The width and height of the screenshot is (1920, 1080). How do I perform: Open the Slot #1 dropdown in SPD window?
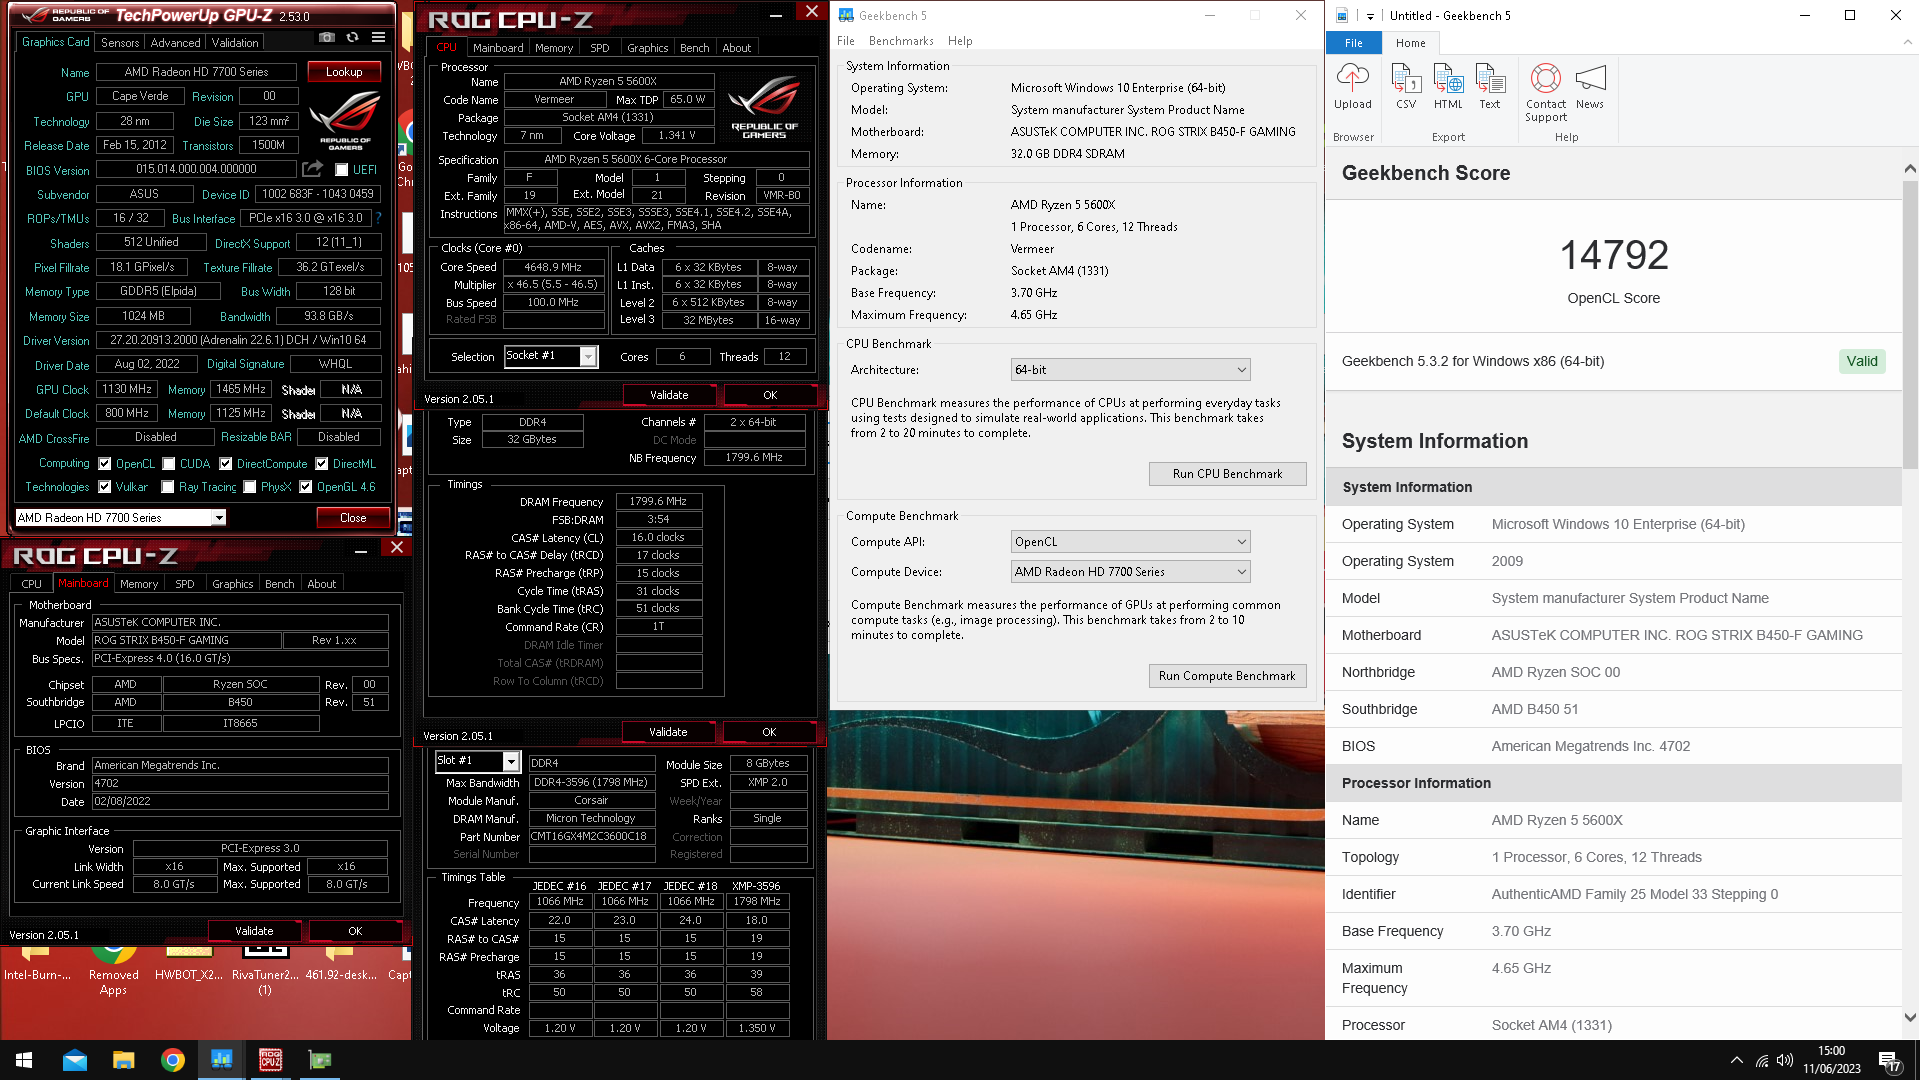click(x=511, y=761)
